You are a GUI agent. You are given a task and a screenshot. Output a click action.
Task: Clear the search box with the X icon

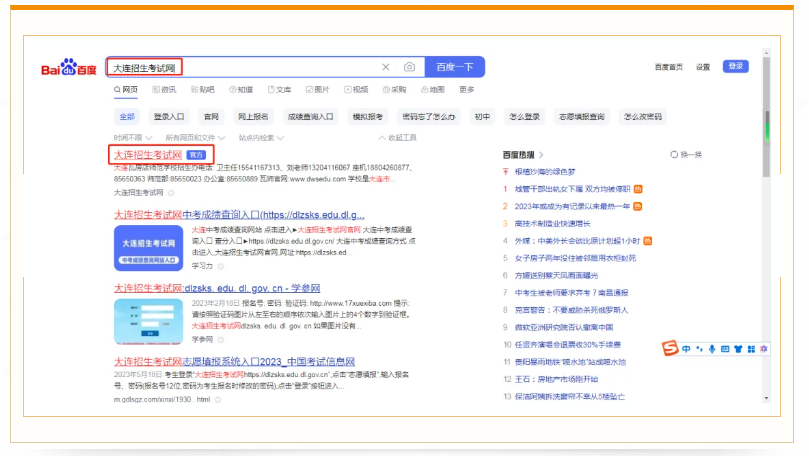pos(386,67)
